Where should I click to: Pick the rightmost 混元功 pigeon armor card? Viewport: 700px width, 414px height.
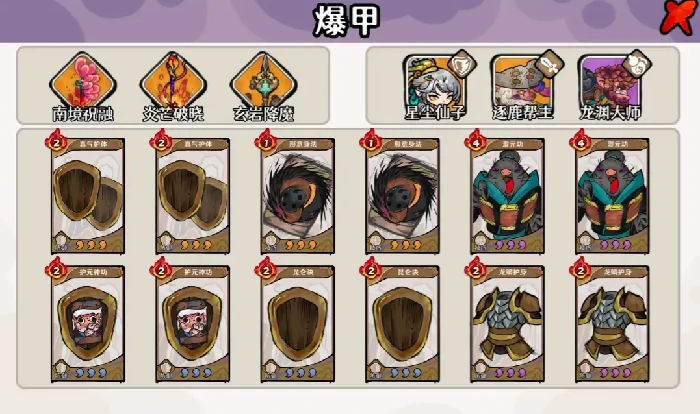pyautogui.click(x=612, y=196)
